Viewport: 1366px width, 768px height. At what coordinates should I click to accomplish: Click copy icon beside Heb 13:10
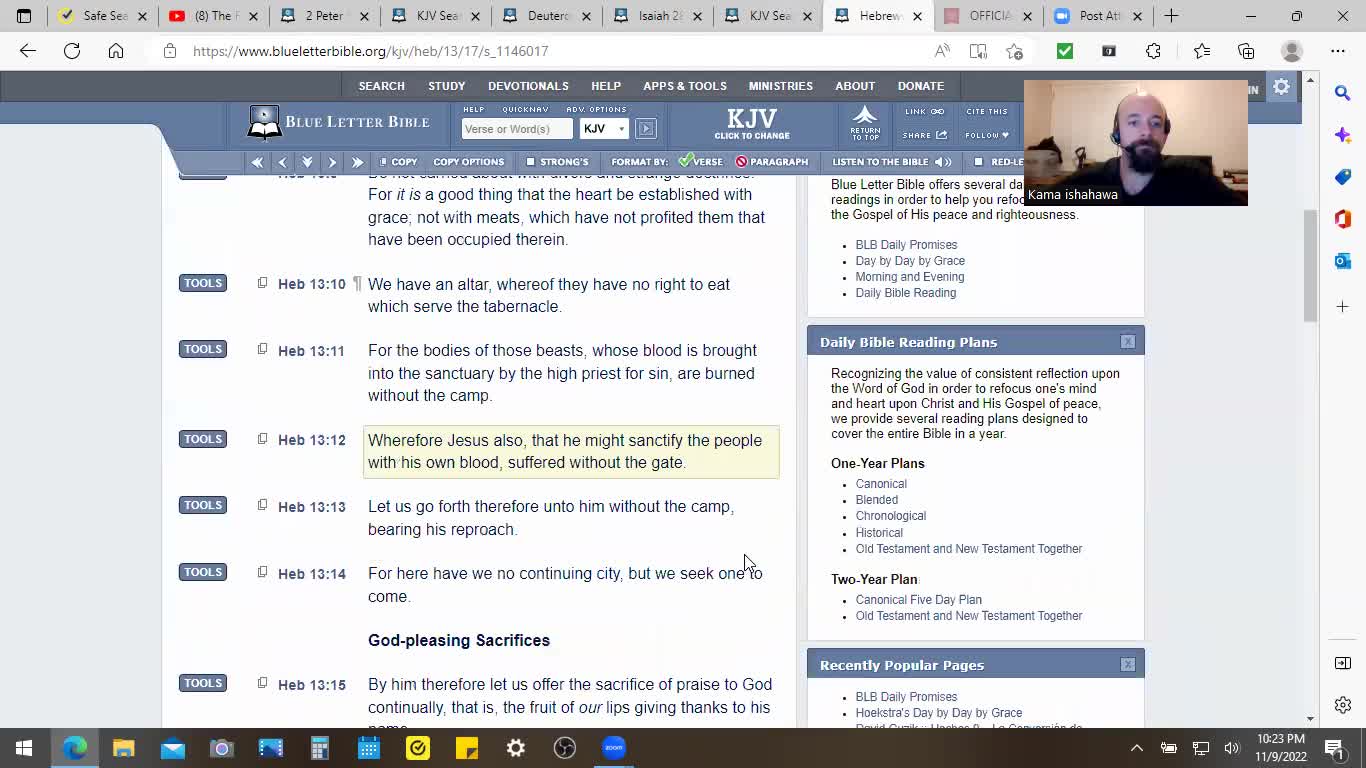pyautogui.click(x=262, y=283)
